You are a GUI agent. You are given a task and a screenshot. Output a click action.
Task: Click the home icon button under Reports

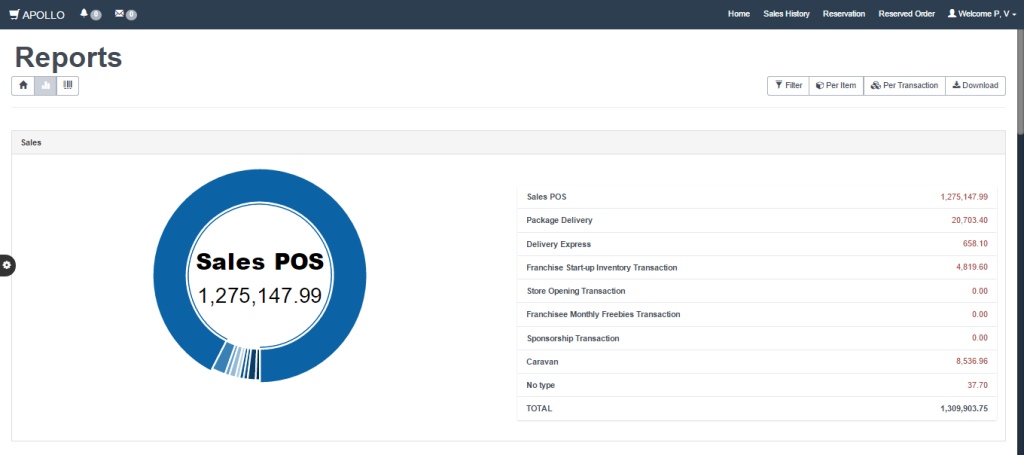tap(23, 86)
